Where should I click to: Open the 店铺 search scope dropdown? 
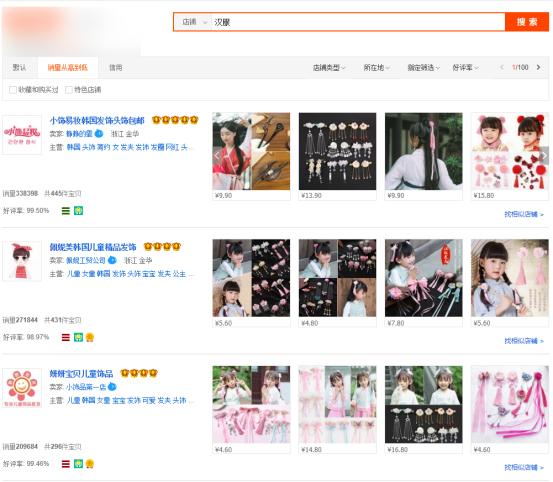point(194,22)
